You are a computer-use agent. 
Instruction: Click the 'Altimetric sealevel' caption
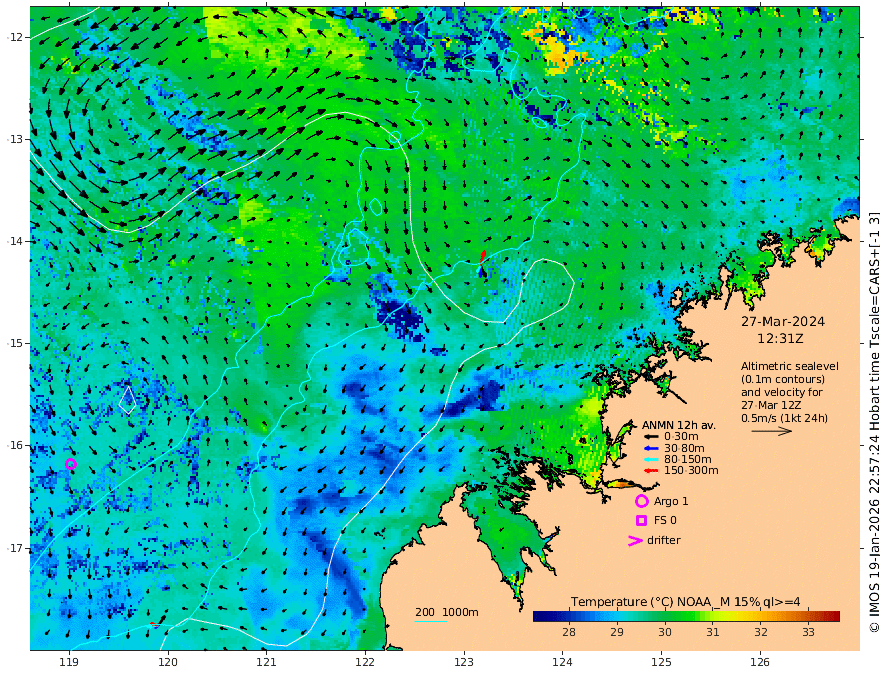coord(790,366)
